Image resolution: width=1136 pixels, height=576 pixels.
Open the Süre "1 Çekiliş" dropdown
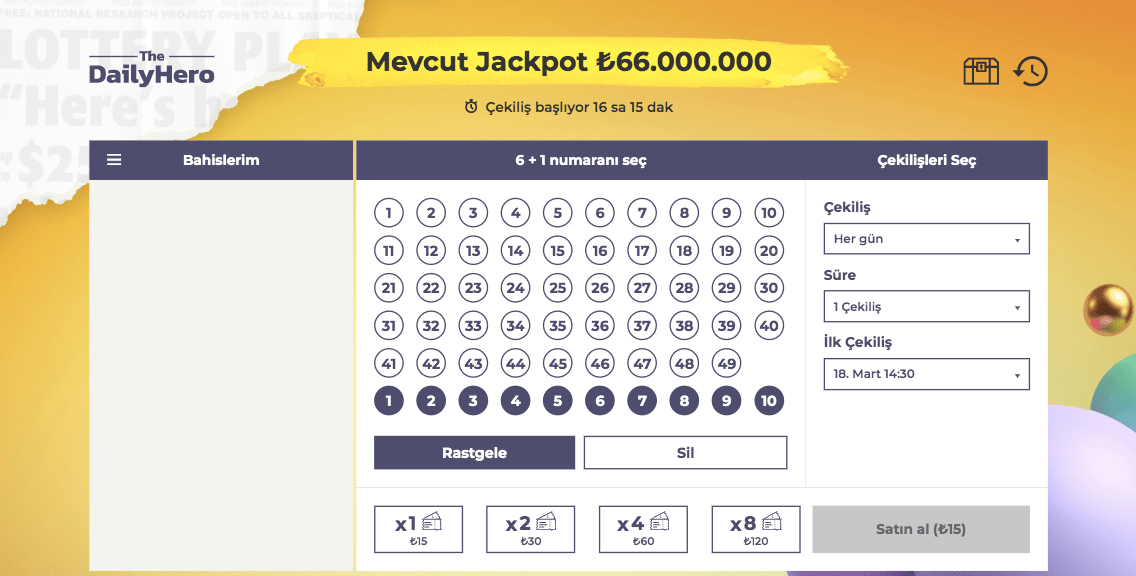[x=926, y=307]
